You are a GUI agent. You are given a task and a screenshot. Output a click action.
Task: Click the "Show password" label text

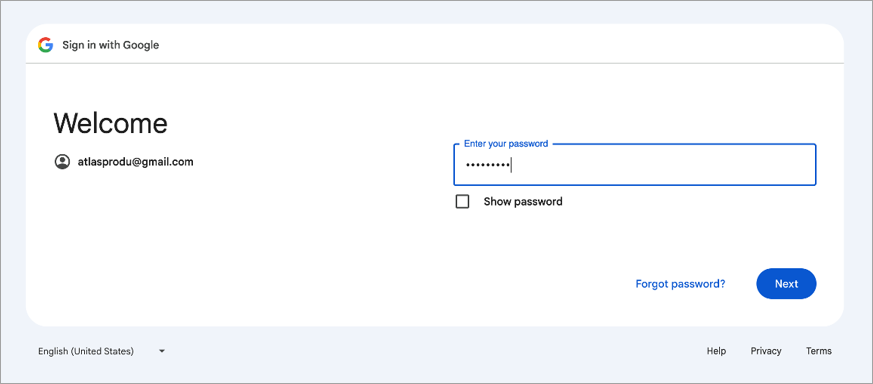523,201
